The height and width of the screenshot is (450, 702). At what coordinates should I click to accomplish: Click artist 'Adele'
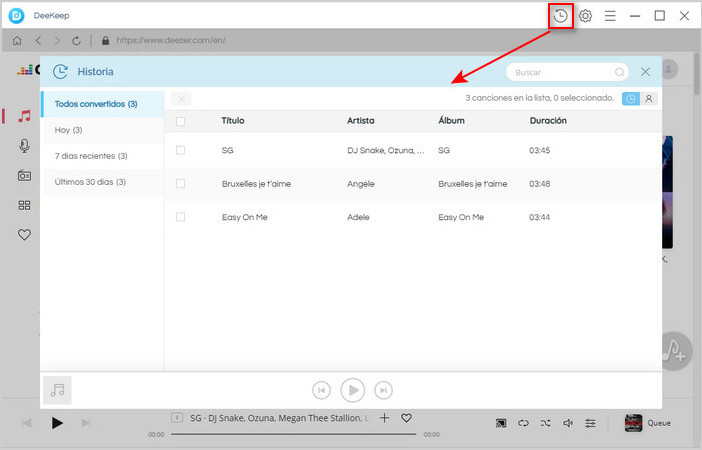pos(358,217)
